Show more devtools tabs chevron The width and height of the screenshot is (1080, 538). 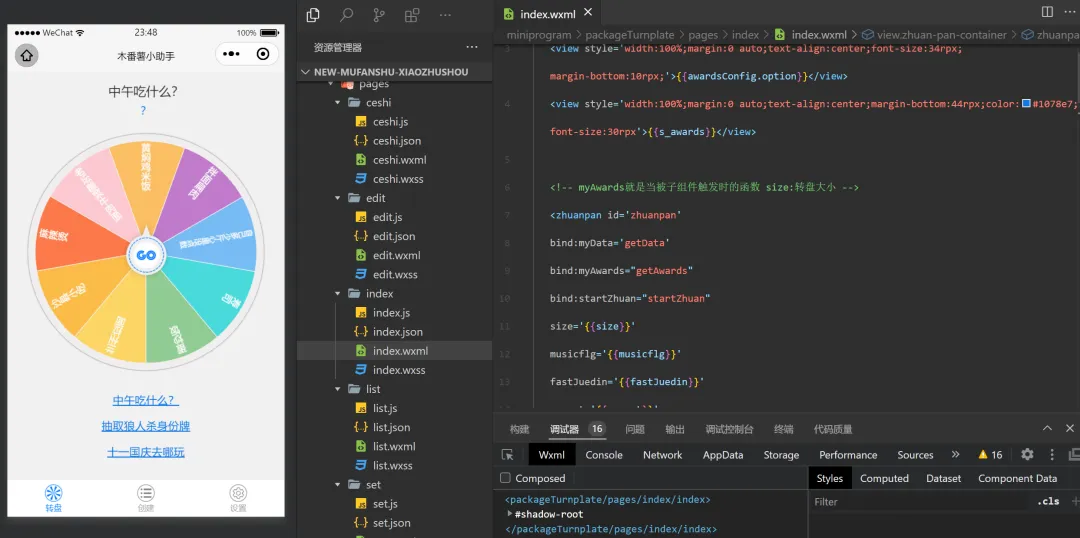[x=955, y=455]
